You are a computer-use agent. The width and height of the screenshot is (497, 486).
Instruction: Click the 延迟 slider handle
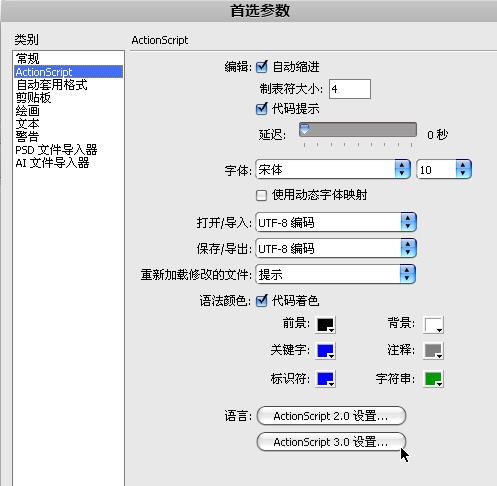(x=304, y=129)
